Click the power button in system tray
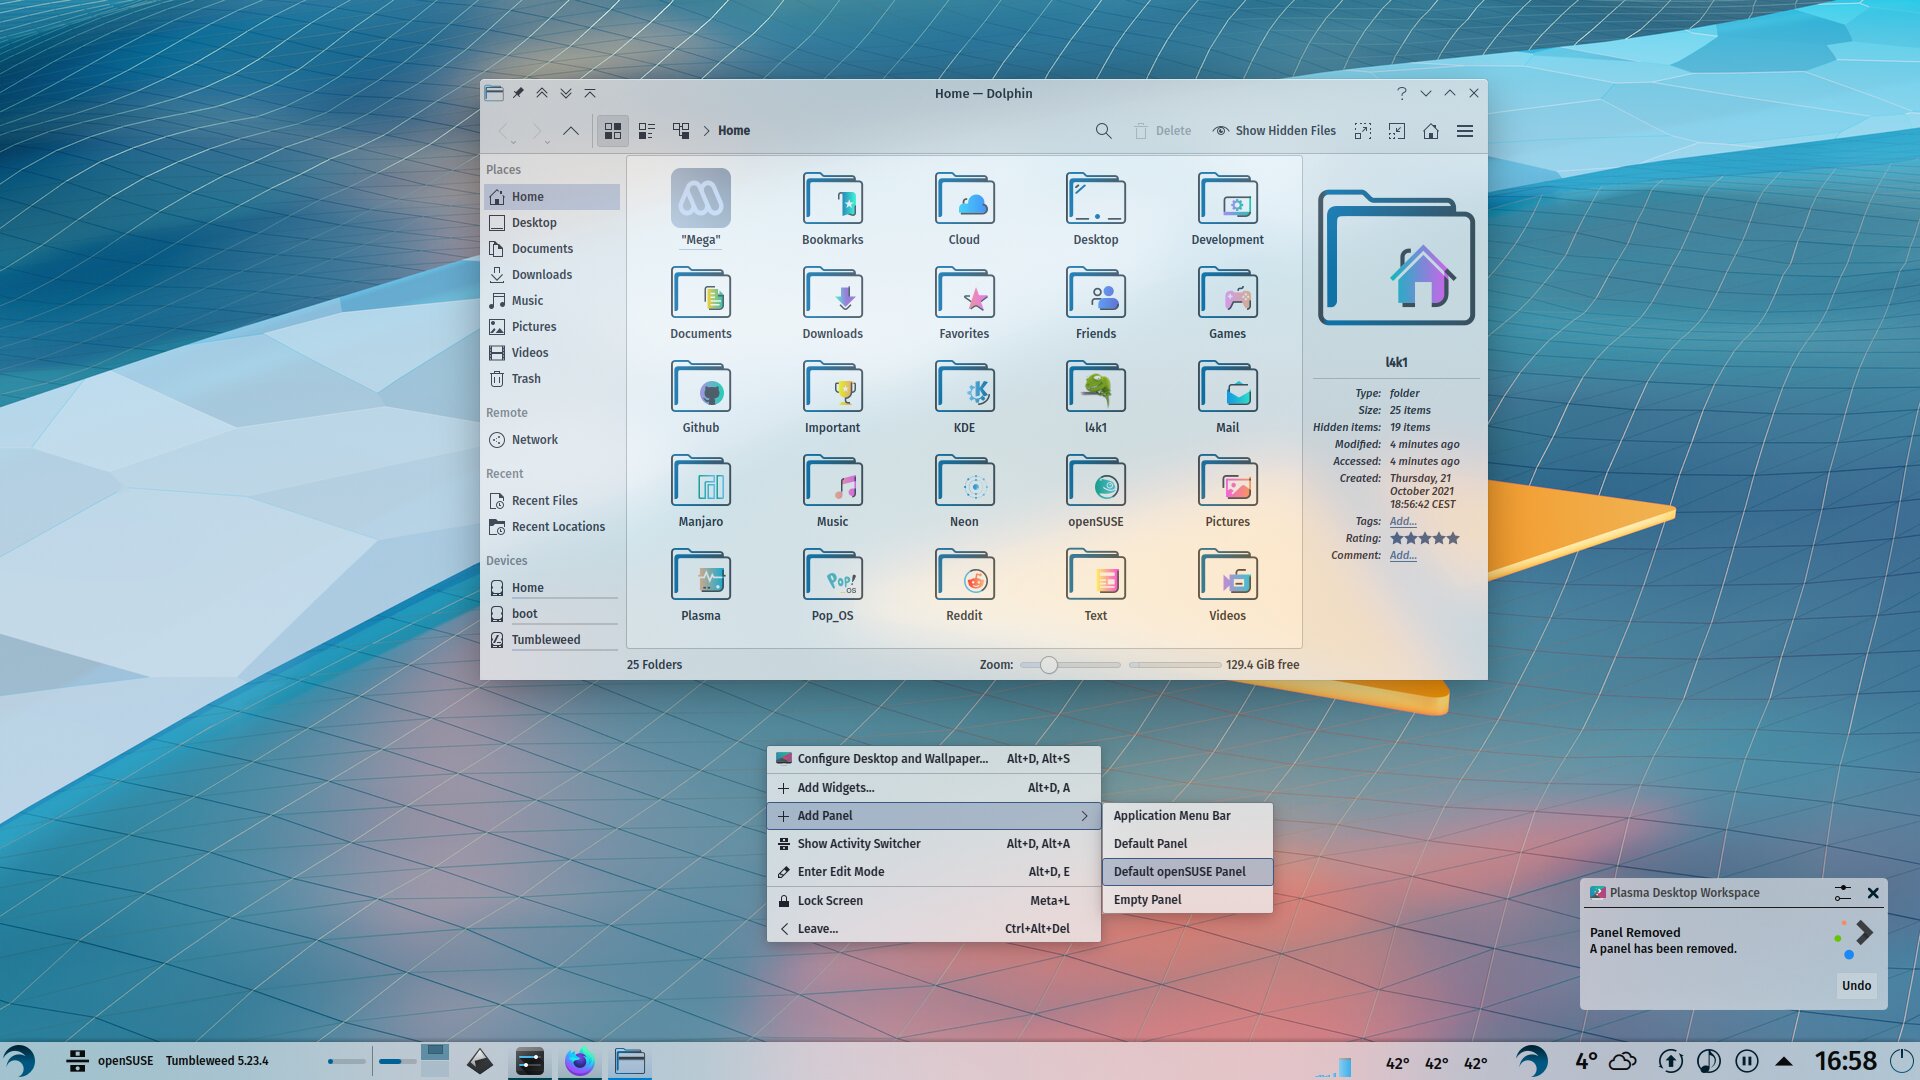The width and height of the screenshot is (1920, 1080). tap(1901, 1061)
